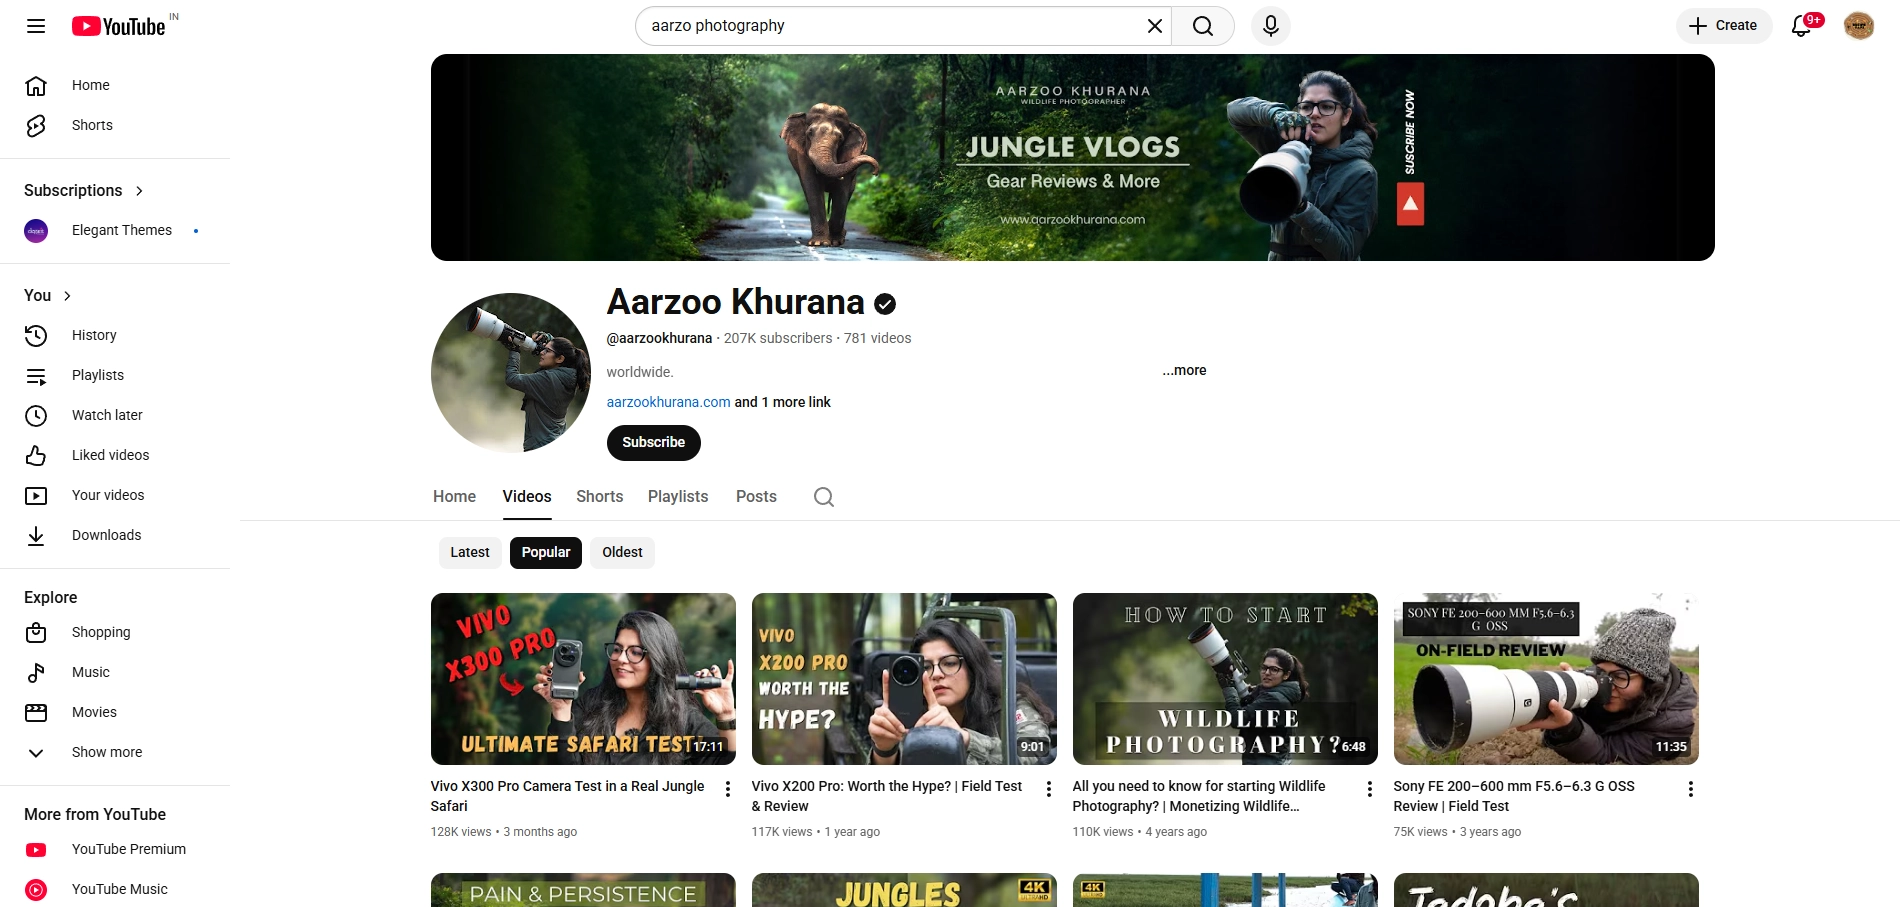Click the voice search microphone icon

pyautogui.click(x=1270, y=26)
